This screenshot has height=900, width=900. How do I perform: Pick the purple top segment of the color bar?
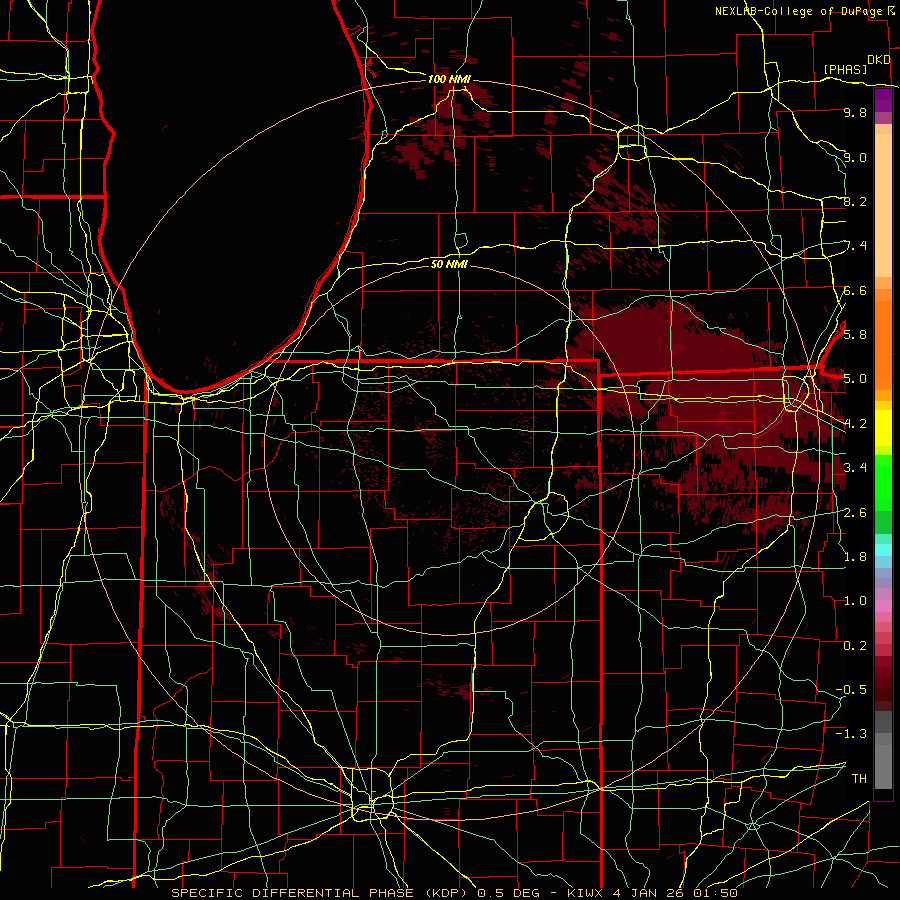[883, 100]
